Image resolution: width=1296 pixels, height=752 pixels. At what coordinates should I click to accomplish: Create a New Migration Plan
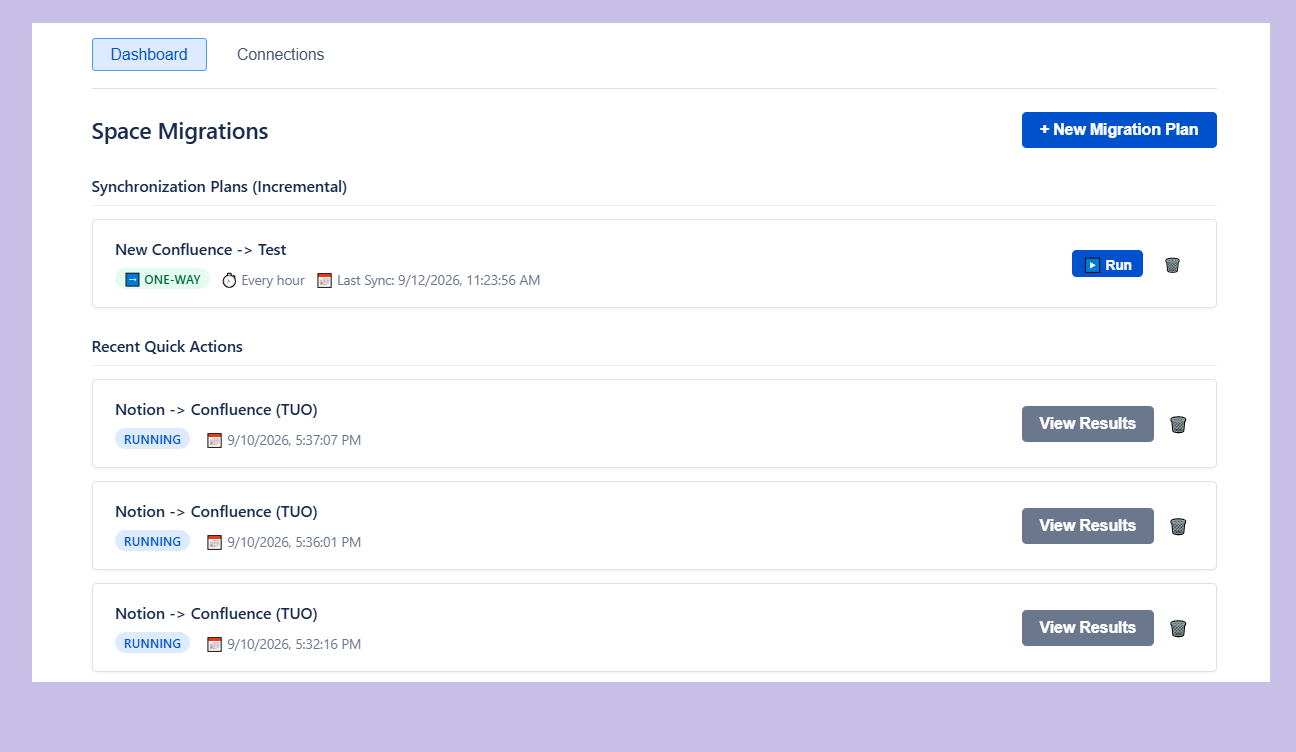coord(1119,130)
